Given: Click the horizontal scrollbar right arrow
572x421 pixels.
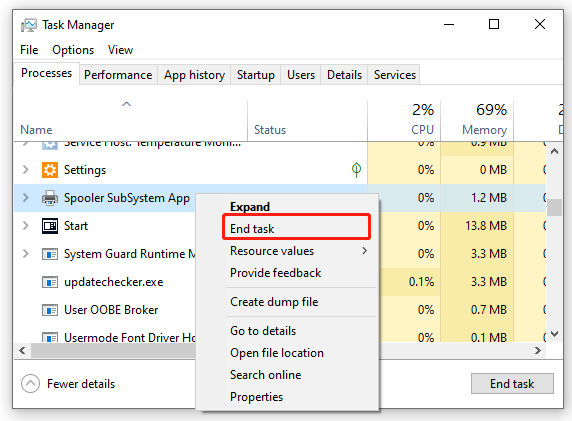Looking at the screenshot, I should coord(538,351).
